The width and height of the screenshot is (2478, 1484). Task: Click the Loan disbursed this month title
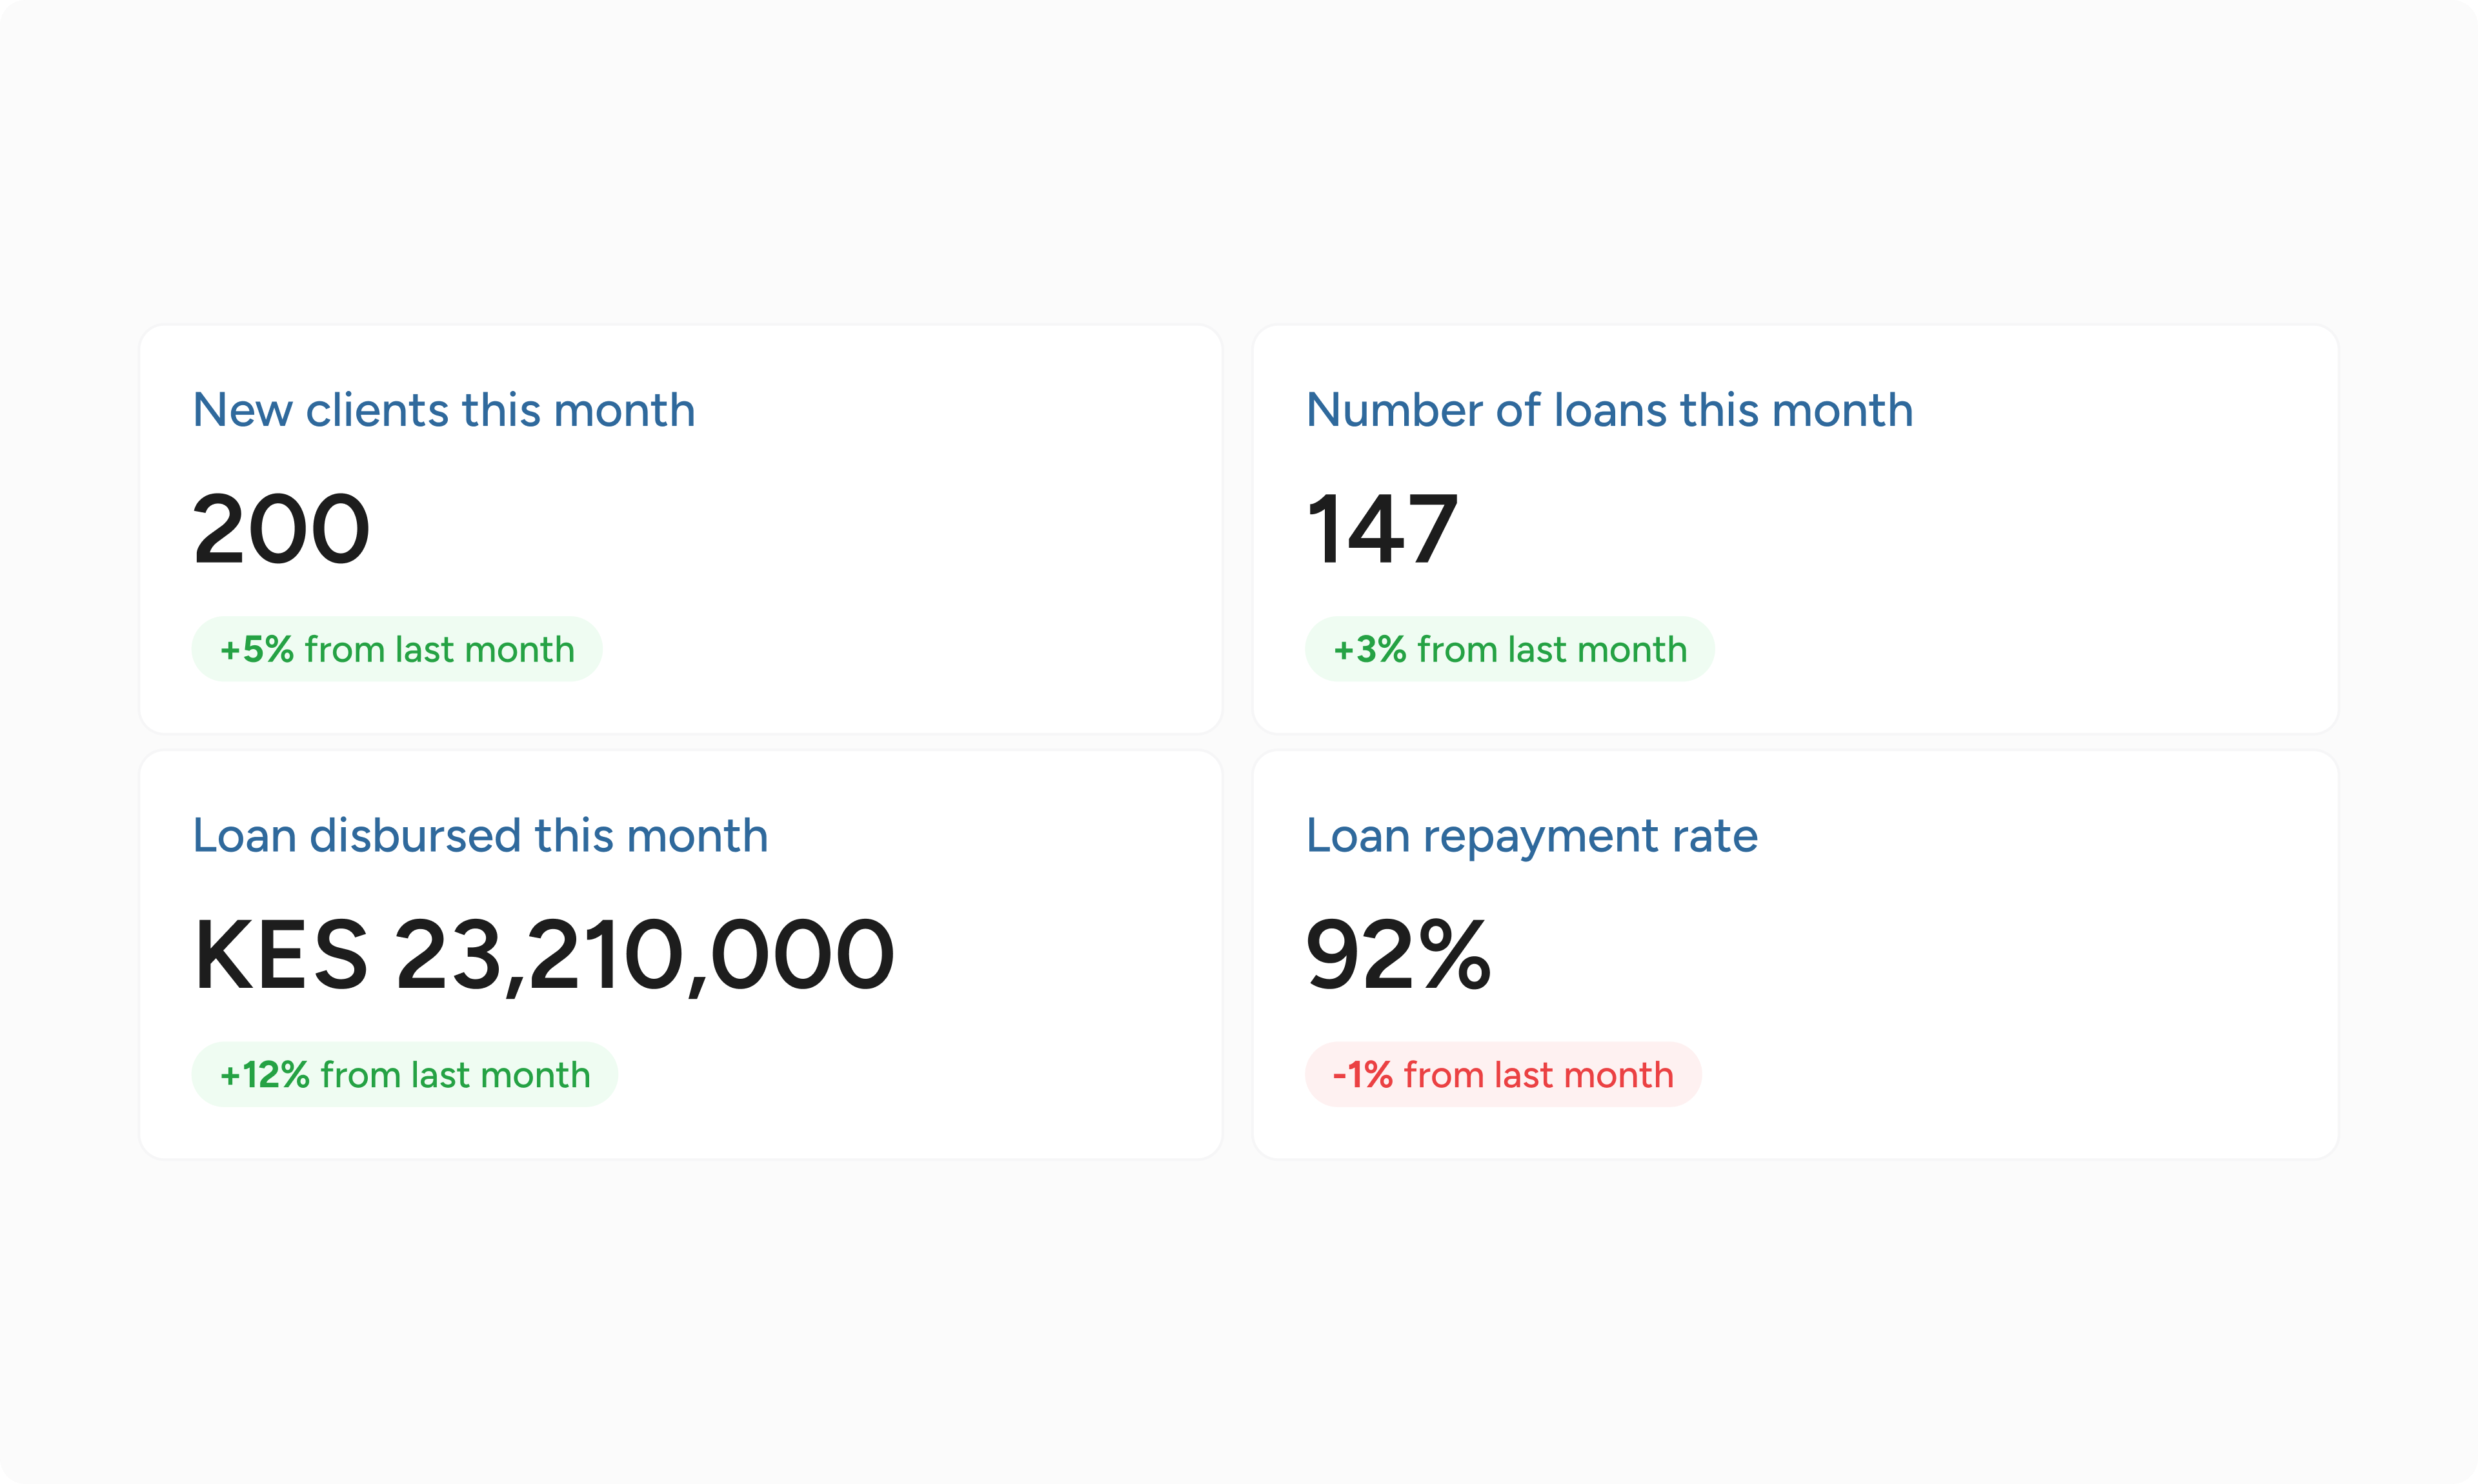click(x=480, y=835)
